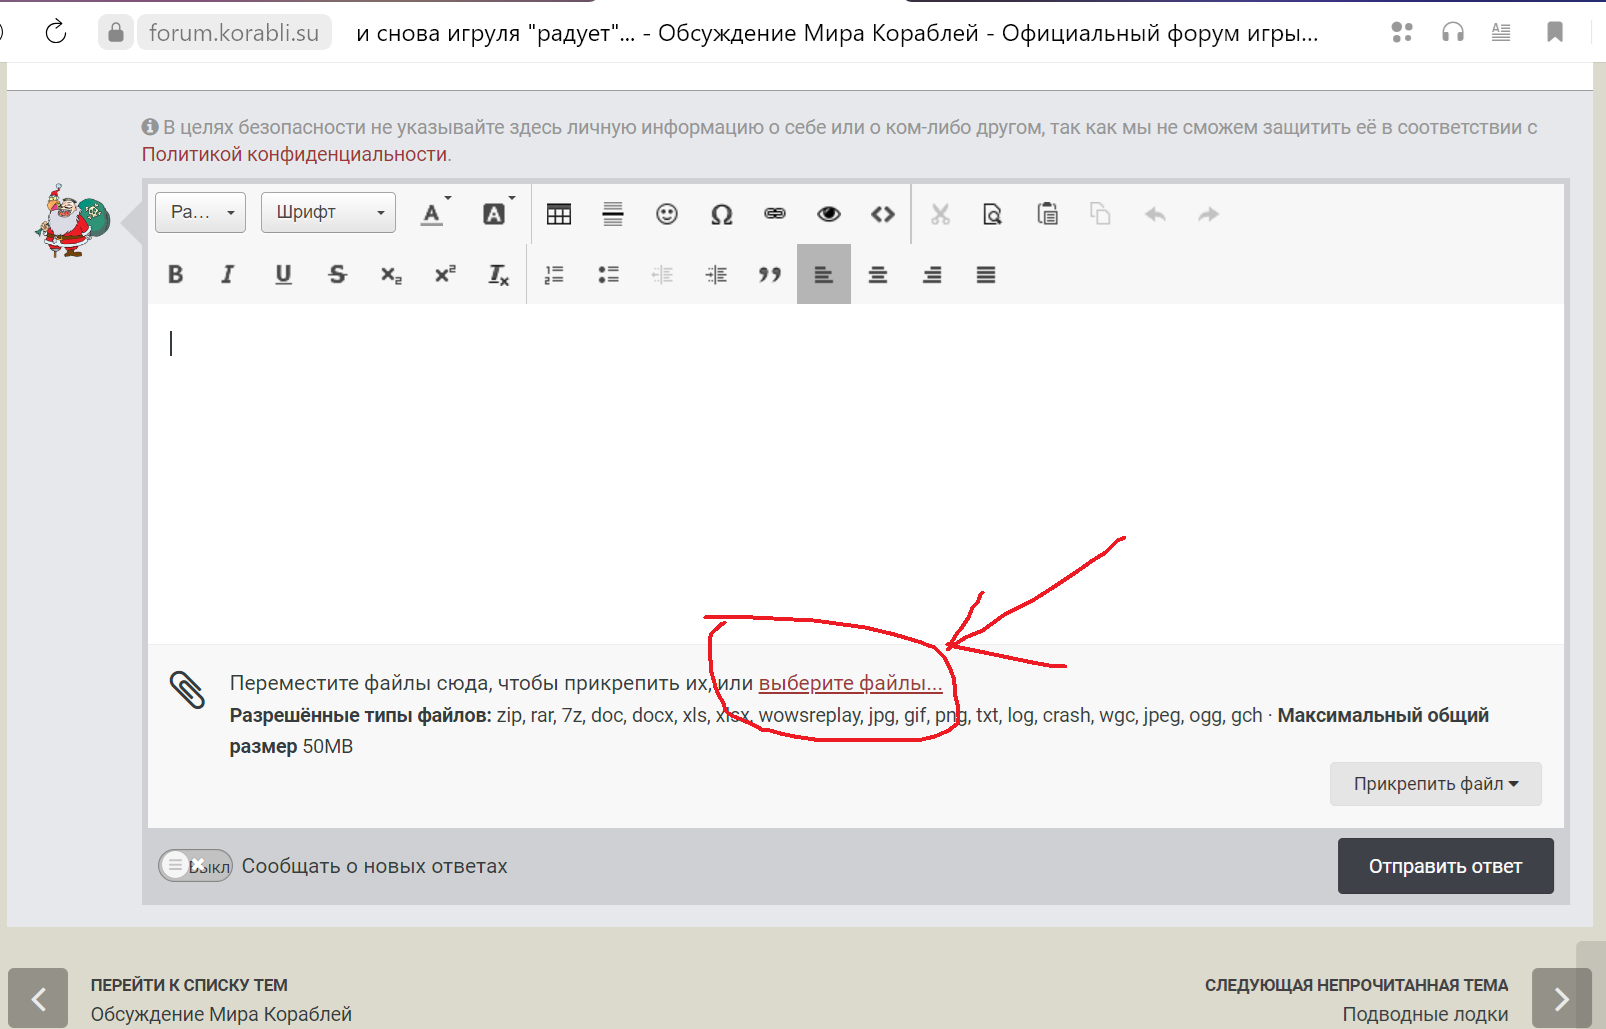Open the font size dropdown
This screenshot has width=1606, height=1029.
(200, 212)
